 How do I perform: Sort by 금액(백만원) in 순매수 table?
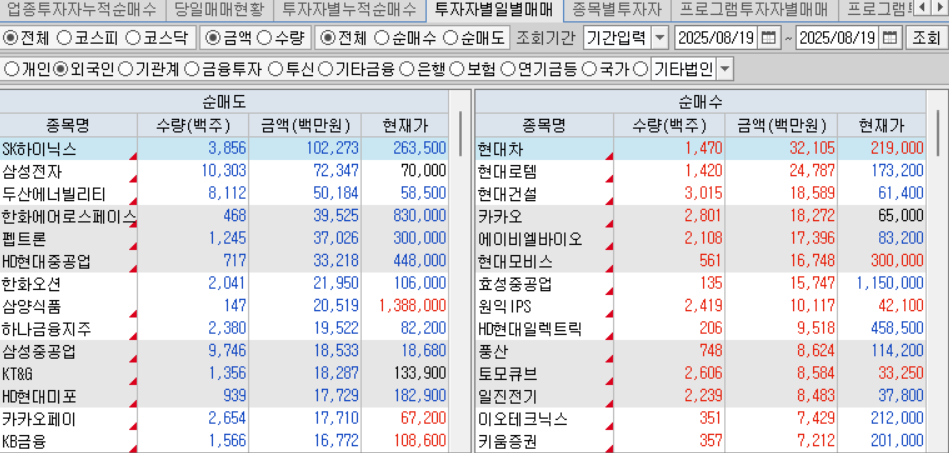(781, 125)
